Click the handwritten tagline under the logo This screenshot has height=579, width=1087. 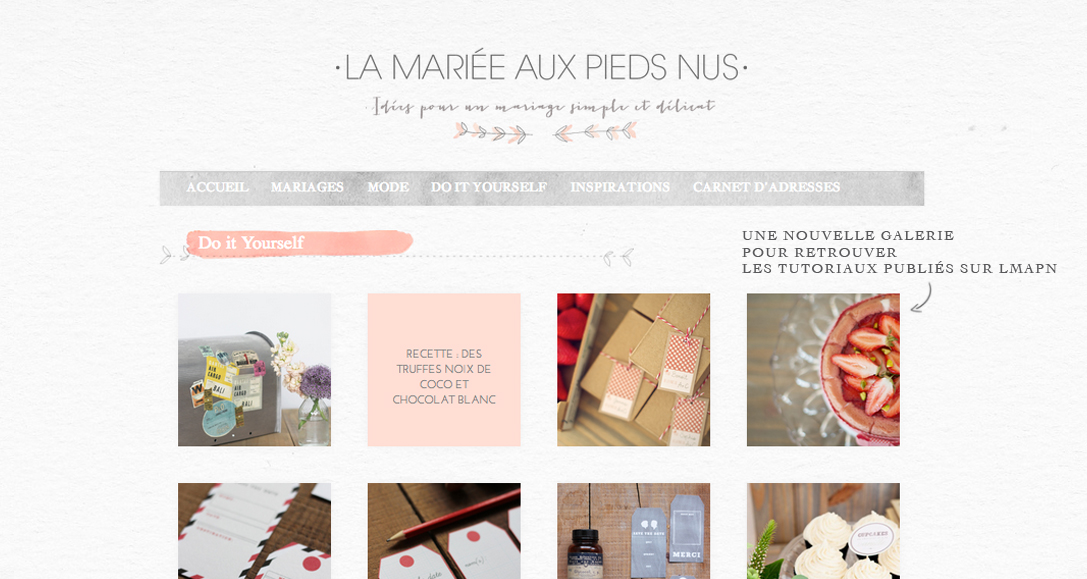[x=541, y=107]
